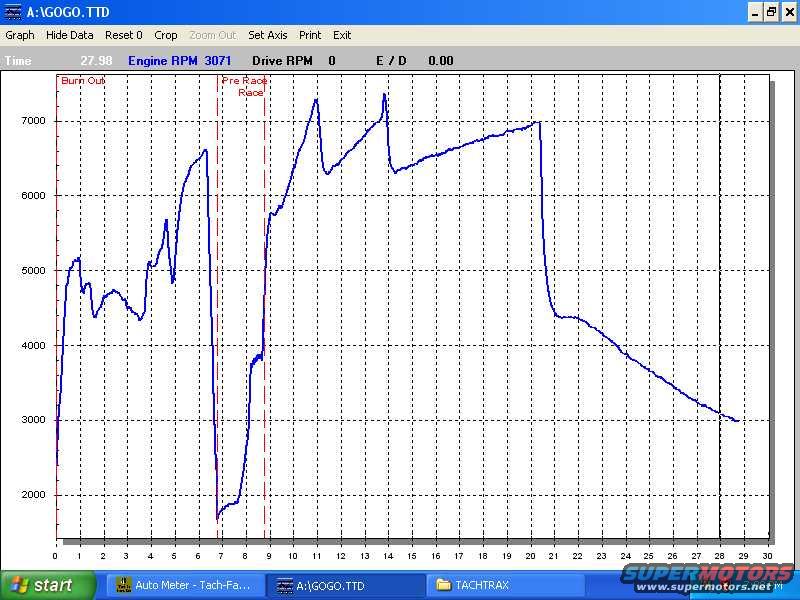Image resolution: width=800 pixels, height=600 pixels.
Task: Click the red Burn Out marker line
Action: tap(57, 300)
